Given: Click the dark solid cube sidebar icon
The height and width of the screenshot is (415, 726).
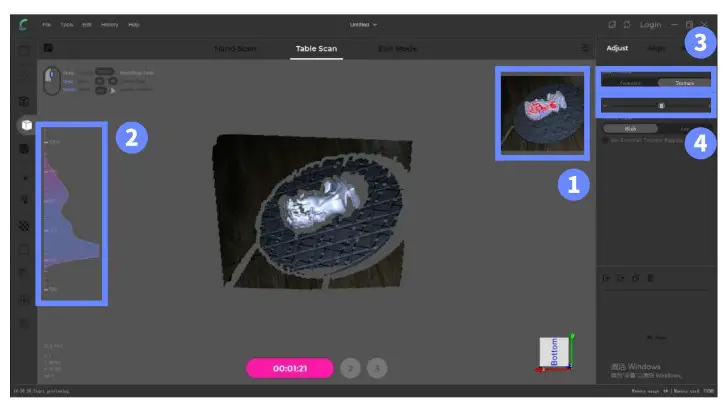Looking at the screenshot, I should [24, 149].
